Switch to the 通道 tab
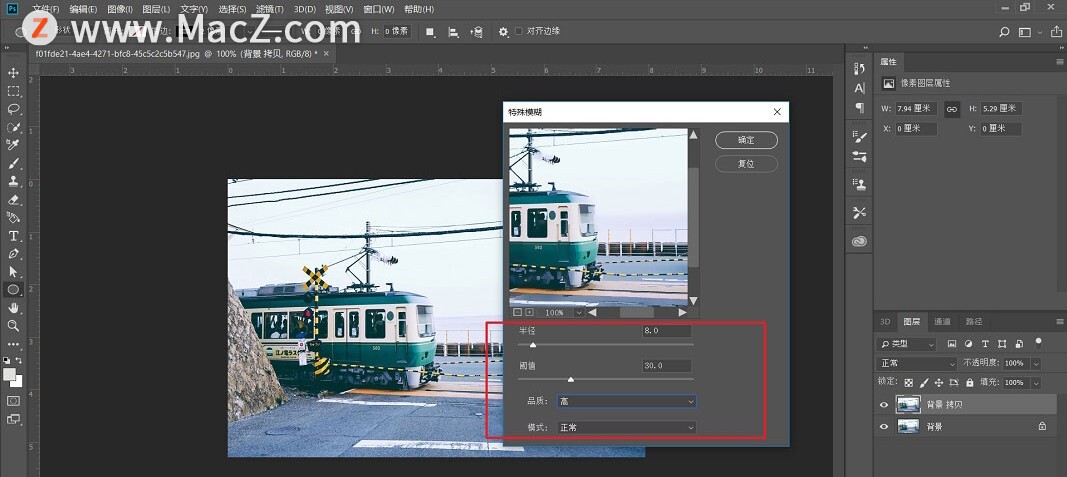 (x=942, y=322)
